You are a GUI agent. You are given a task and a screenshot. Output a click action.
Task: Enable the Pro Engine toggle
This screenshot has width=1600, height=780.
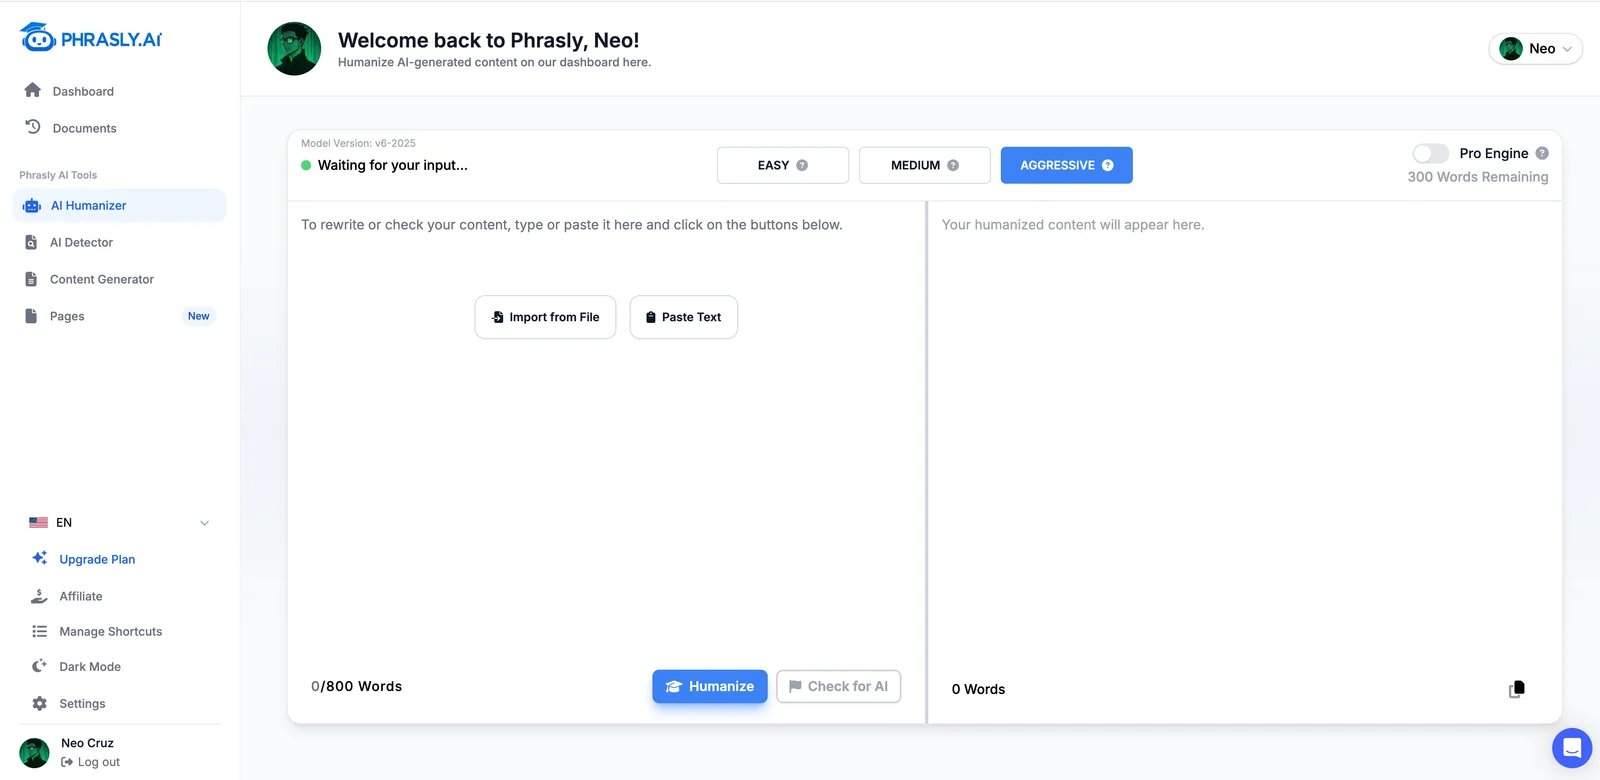point(1430,153)
